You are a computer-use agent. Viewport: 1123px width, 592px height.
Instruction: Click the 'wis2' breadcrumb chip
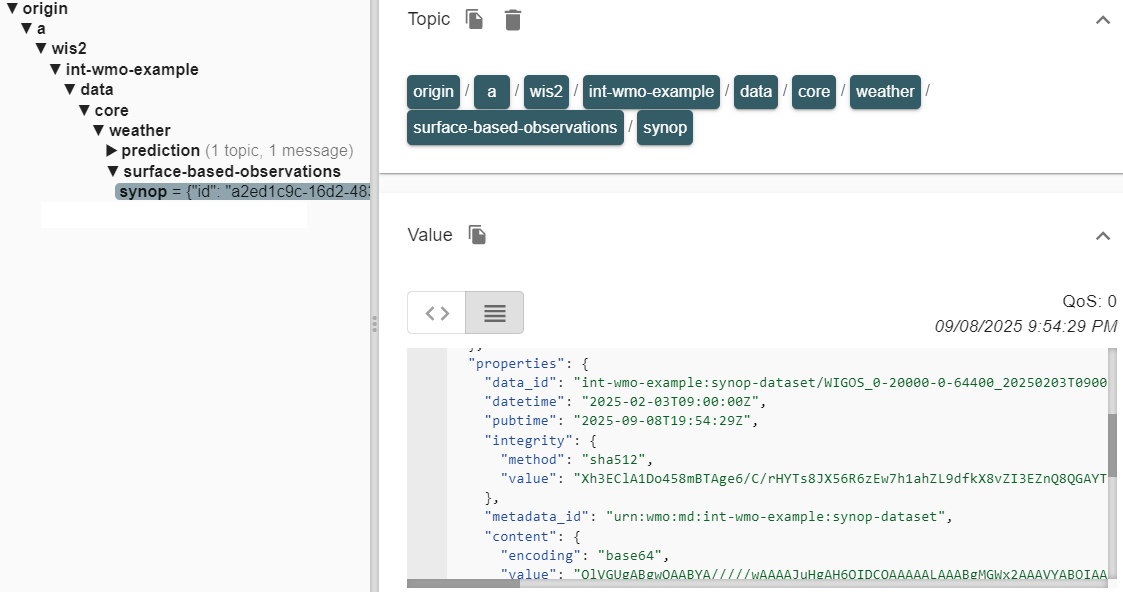[x=546, y=92]
